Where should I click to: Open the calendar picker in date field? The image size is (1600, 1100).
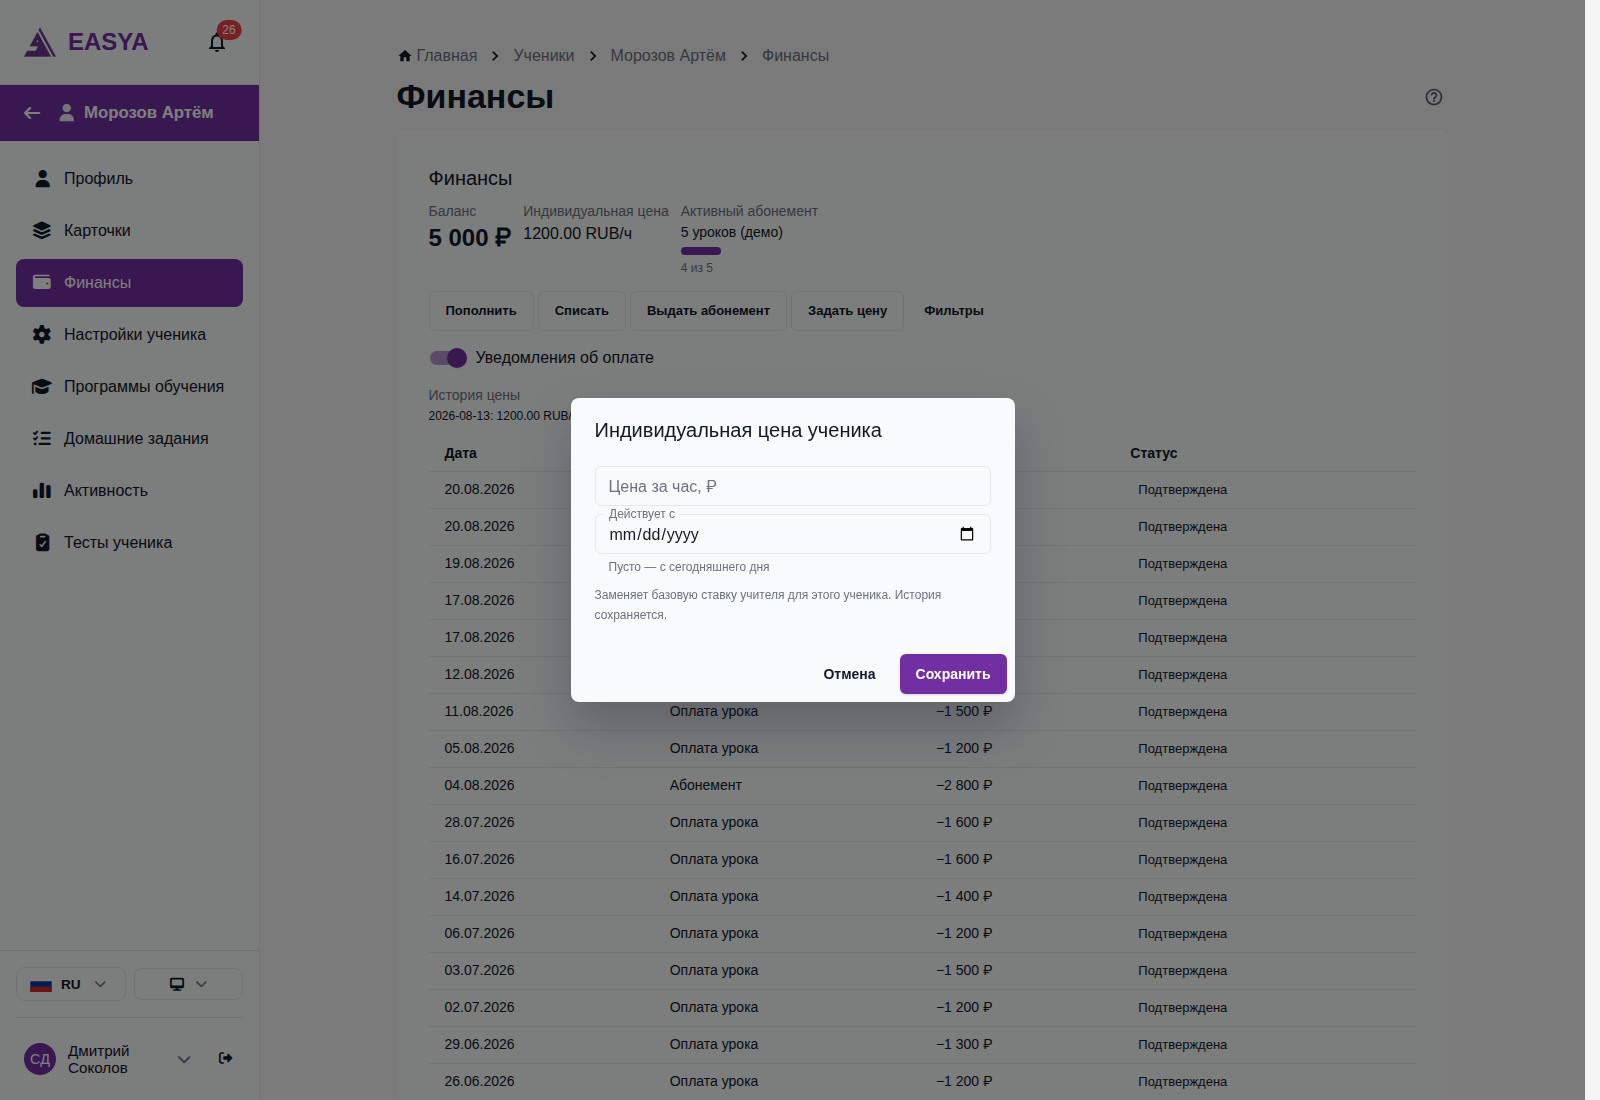coord(967,534)
